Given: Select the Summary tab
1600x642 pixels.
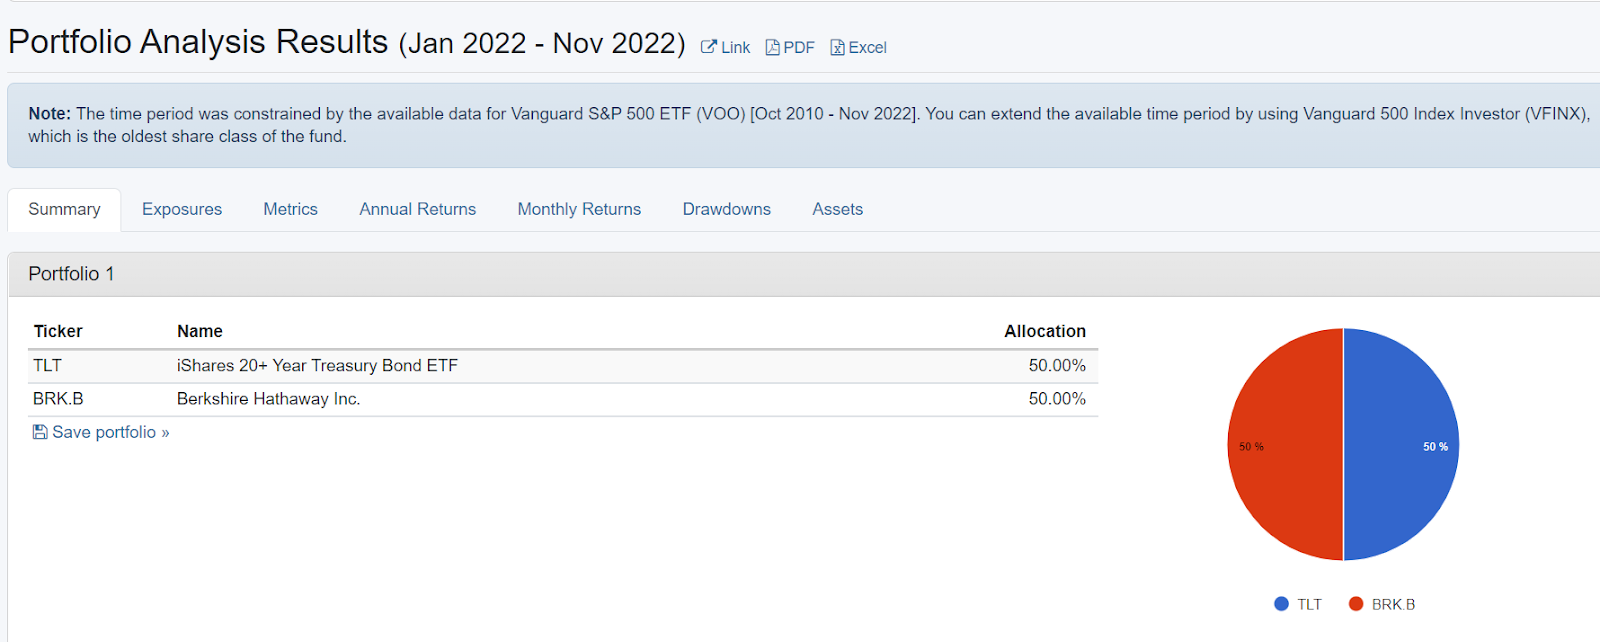Looking at the screenshot, I should [64, 209].
